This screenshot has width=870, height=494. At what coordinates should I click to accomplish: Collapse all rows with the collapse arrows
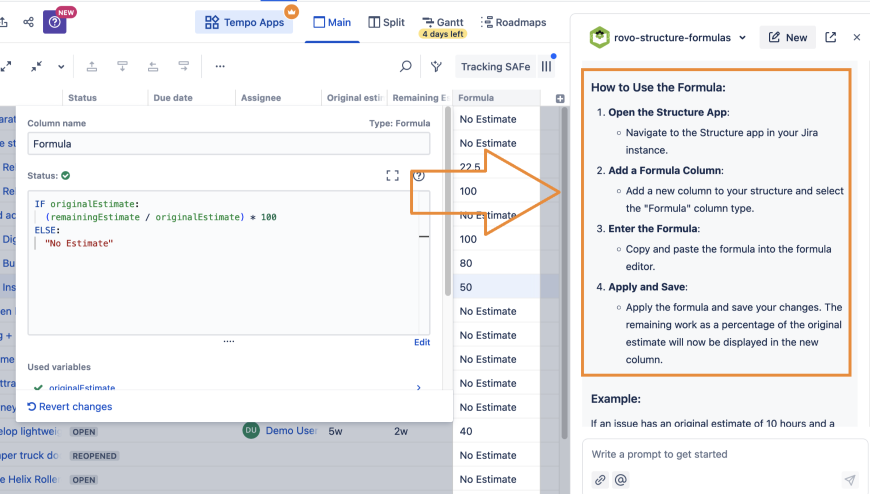click(37, 67)
